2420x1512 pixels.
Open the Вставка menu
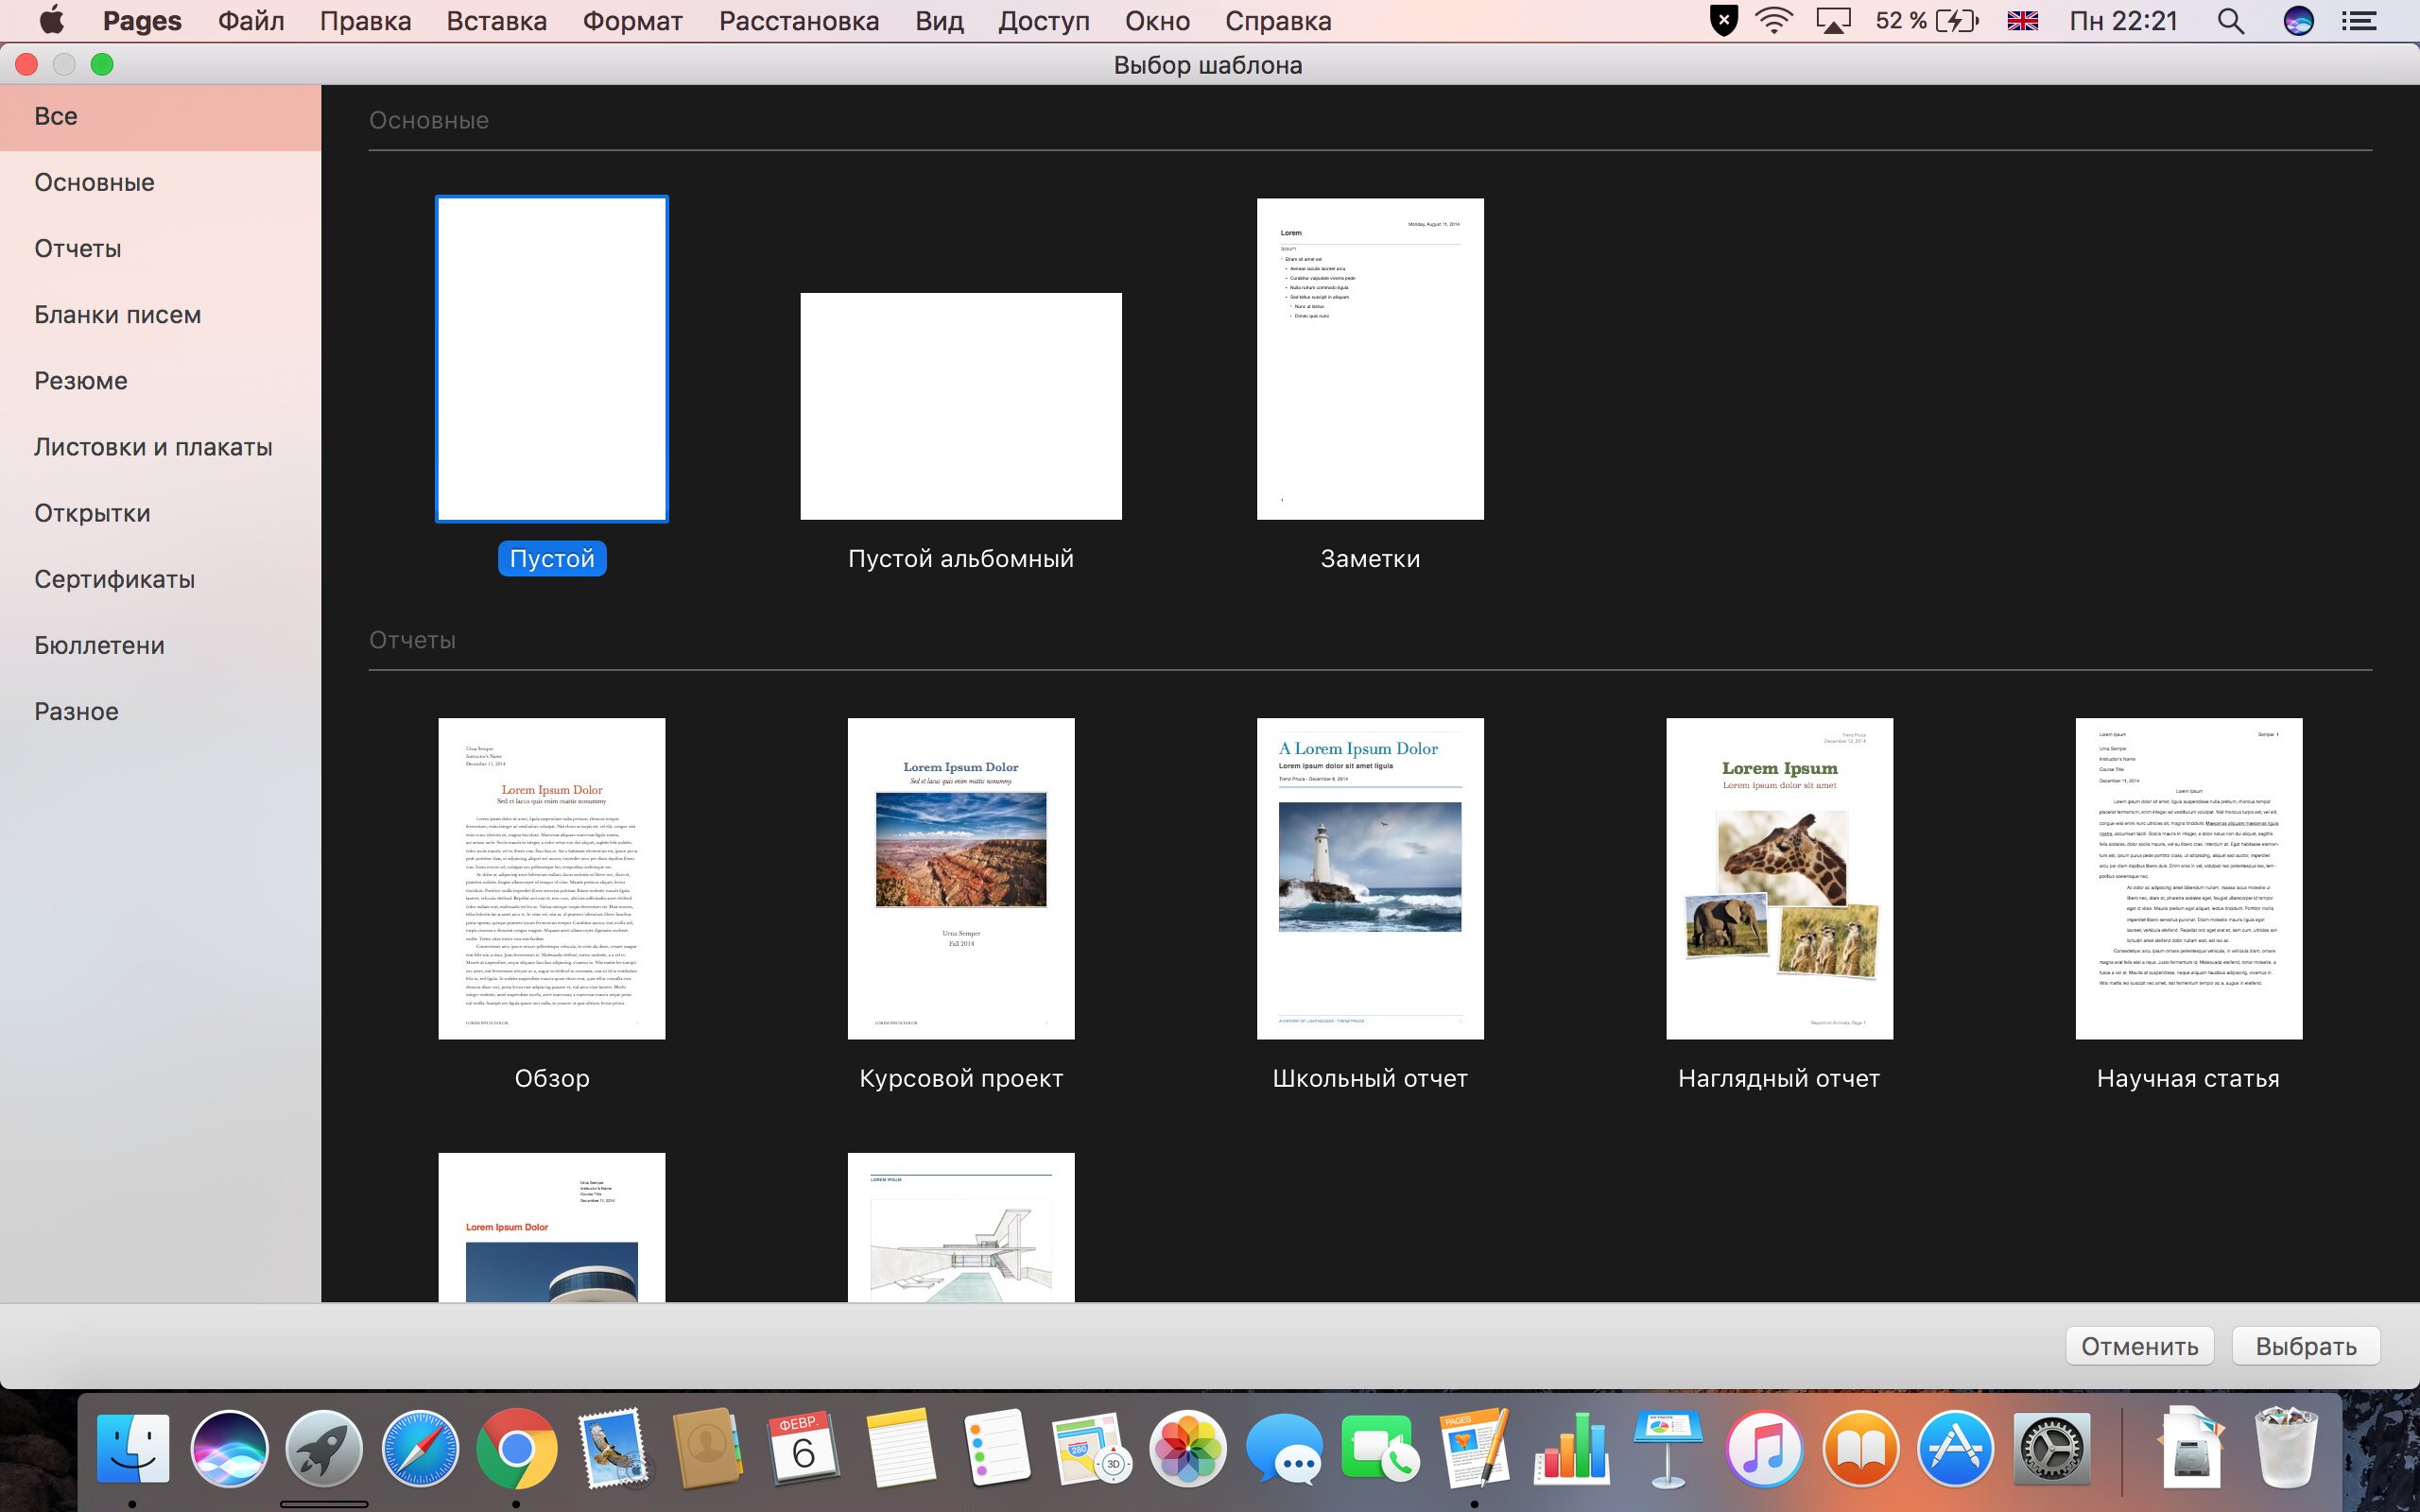[x=496, y=21]
